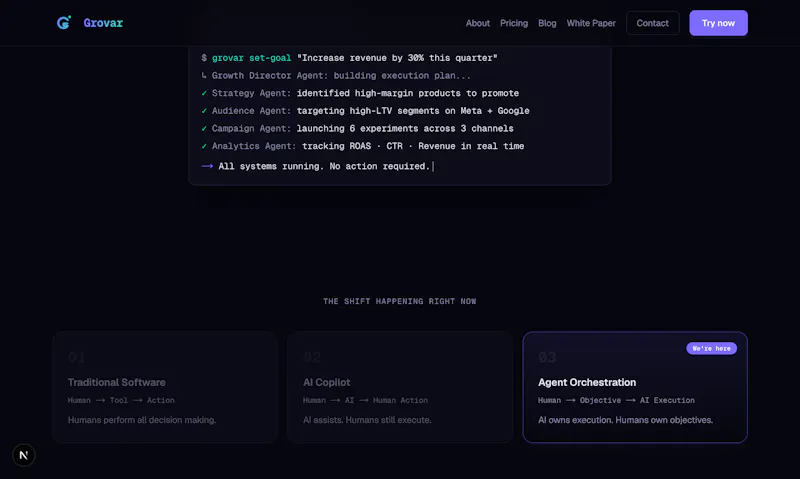Click the Grovar logo icon
The image size is (800, 479).
pyautogui.click(x=64, y=22)
